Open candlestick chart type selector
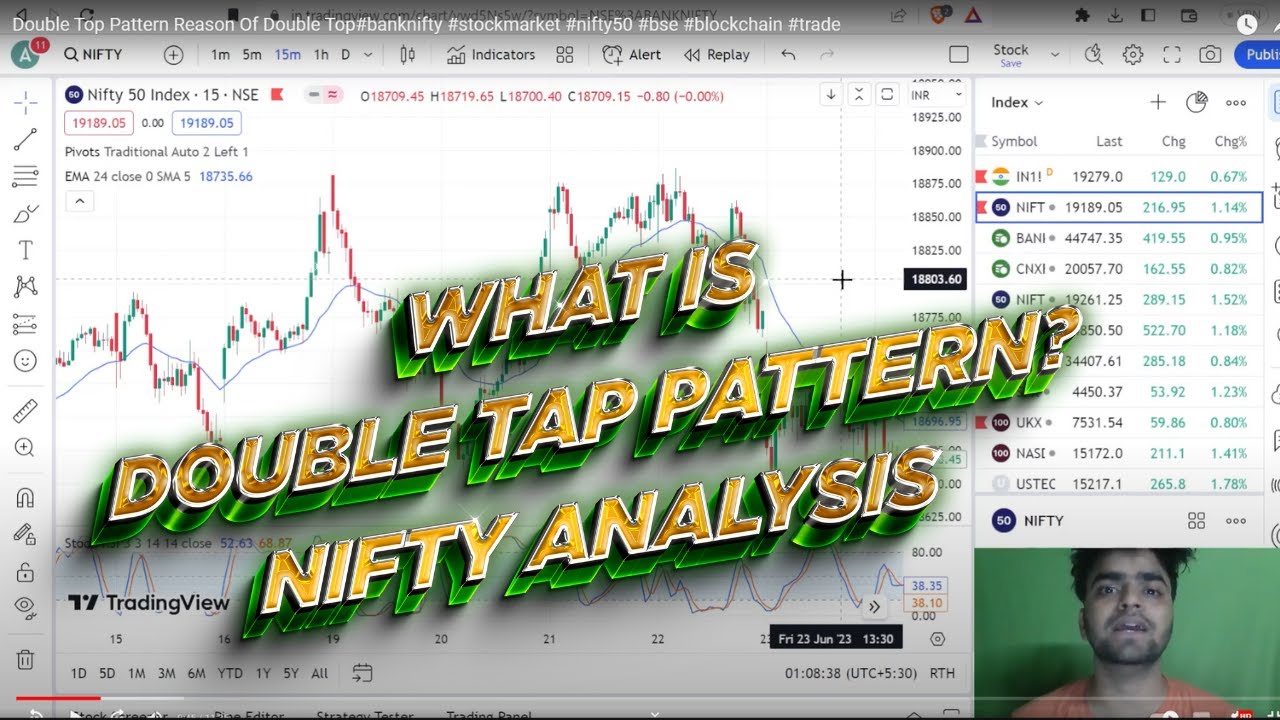The width and height of the screenshot is (1280, 720). tap(407, 55)
